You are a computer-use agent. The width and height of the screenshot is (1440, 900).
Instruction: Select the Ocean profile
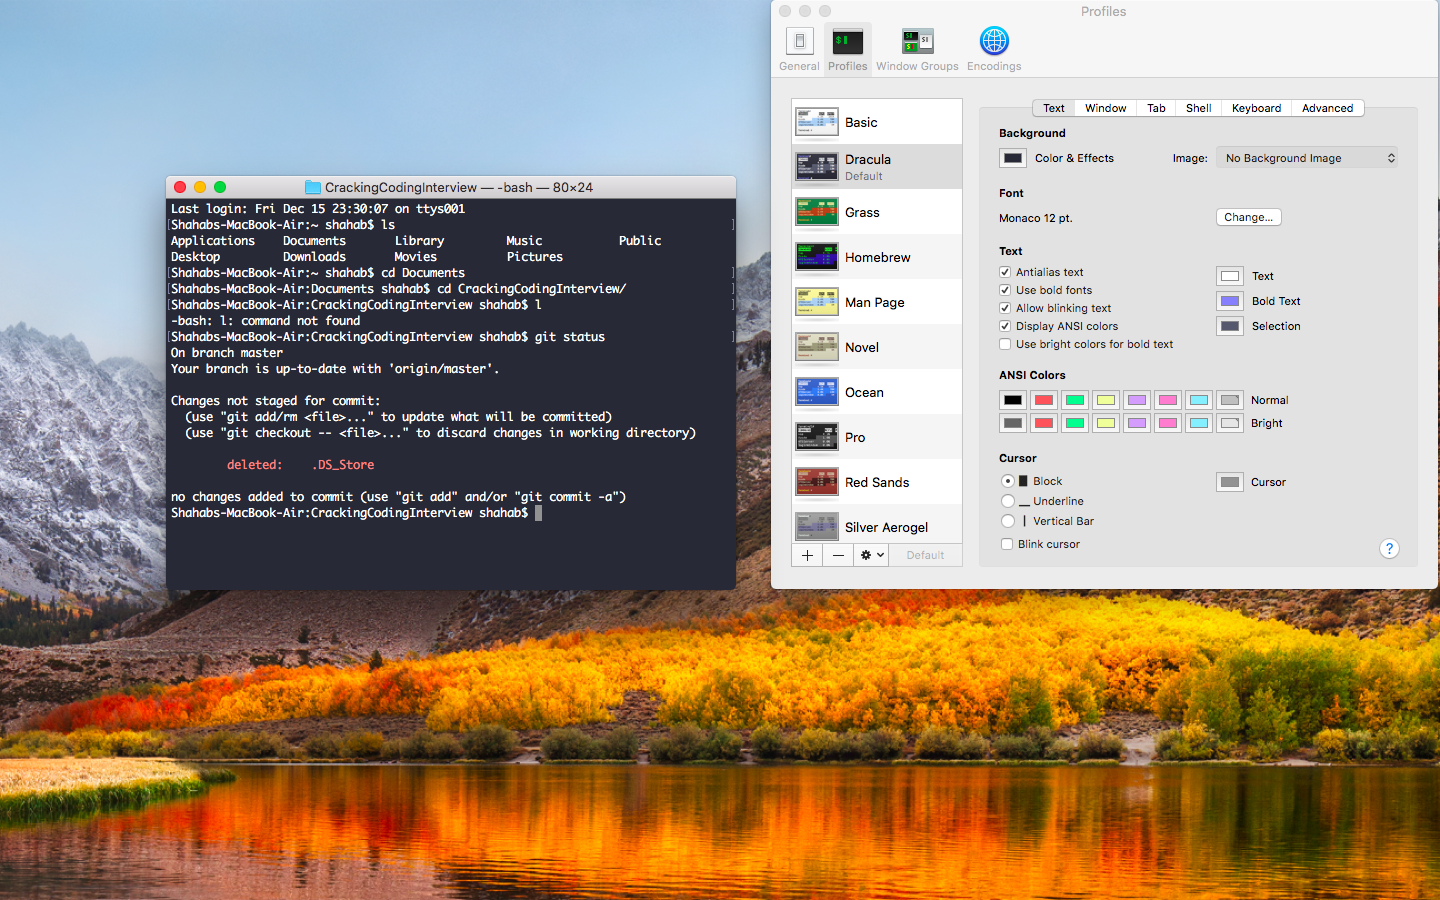tap(877, 392)
